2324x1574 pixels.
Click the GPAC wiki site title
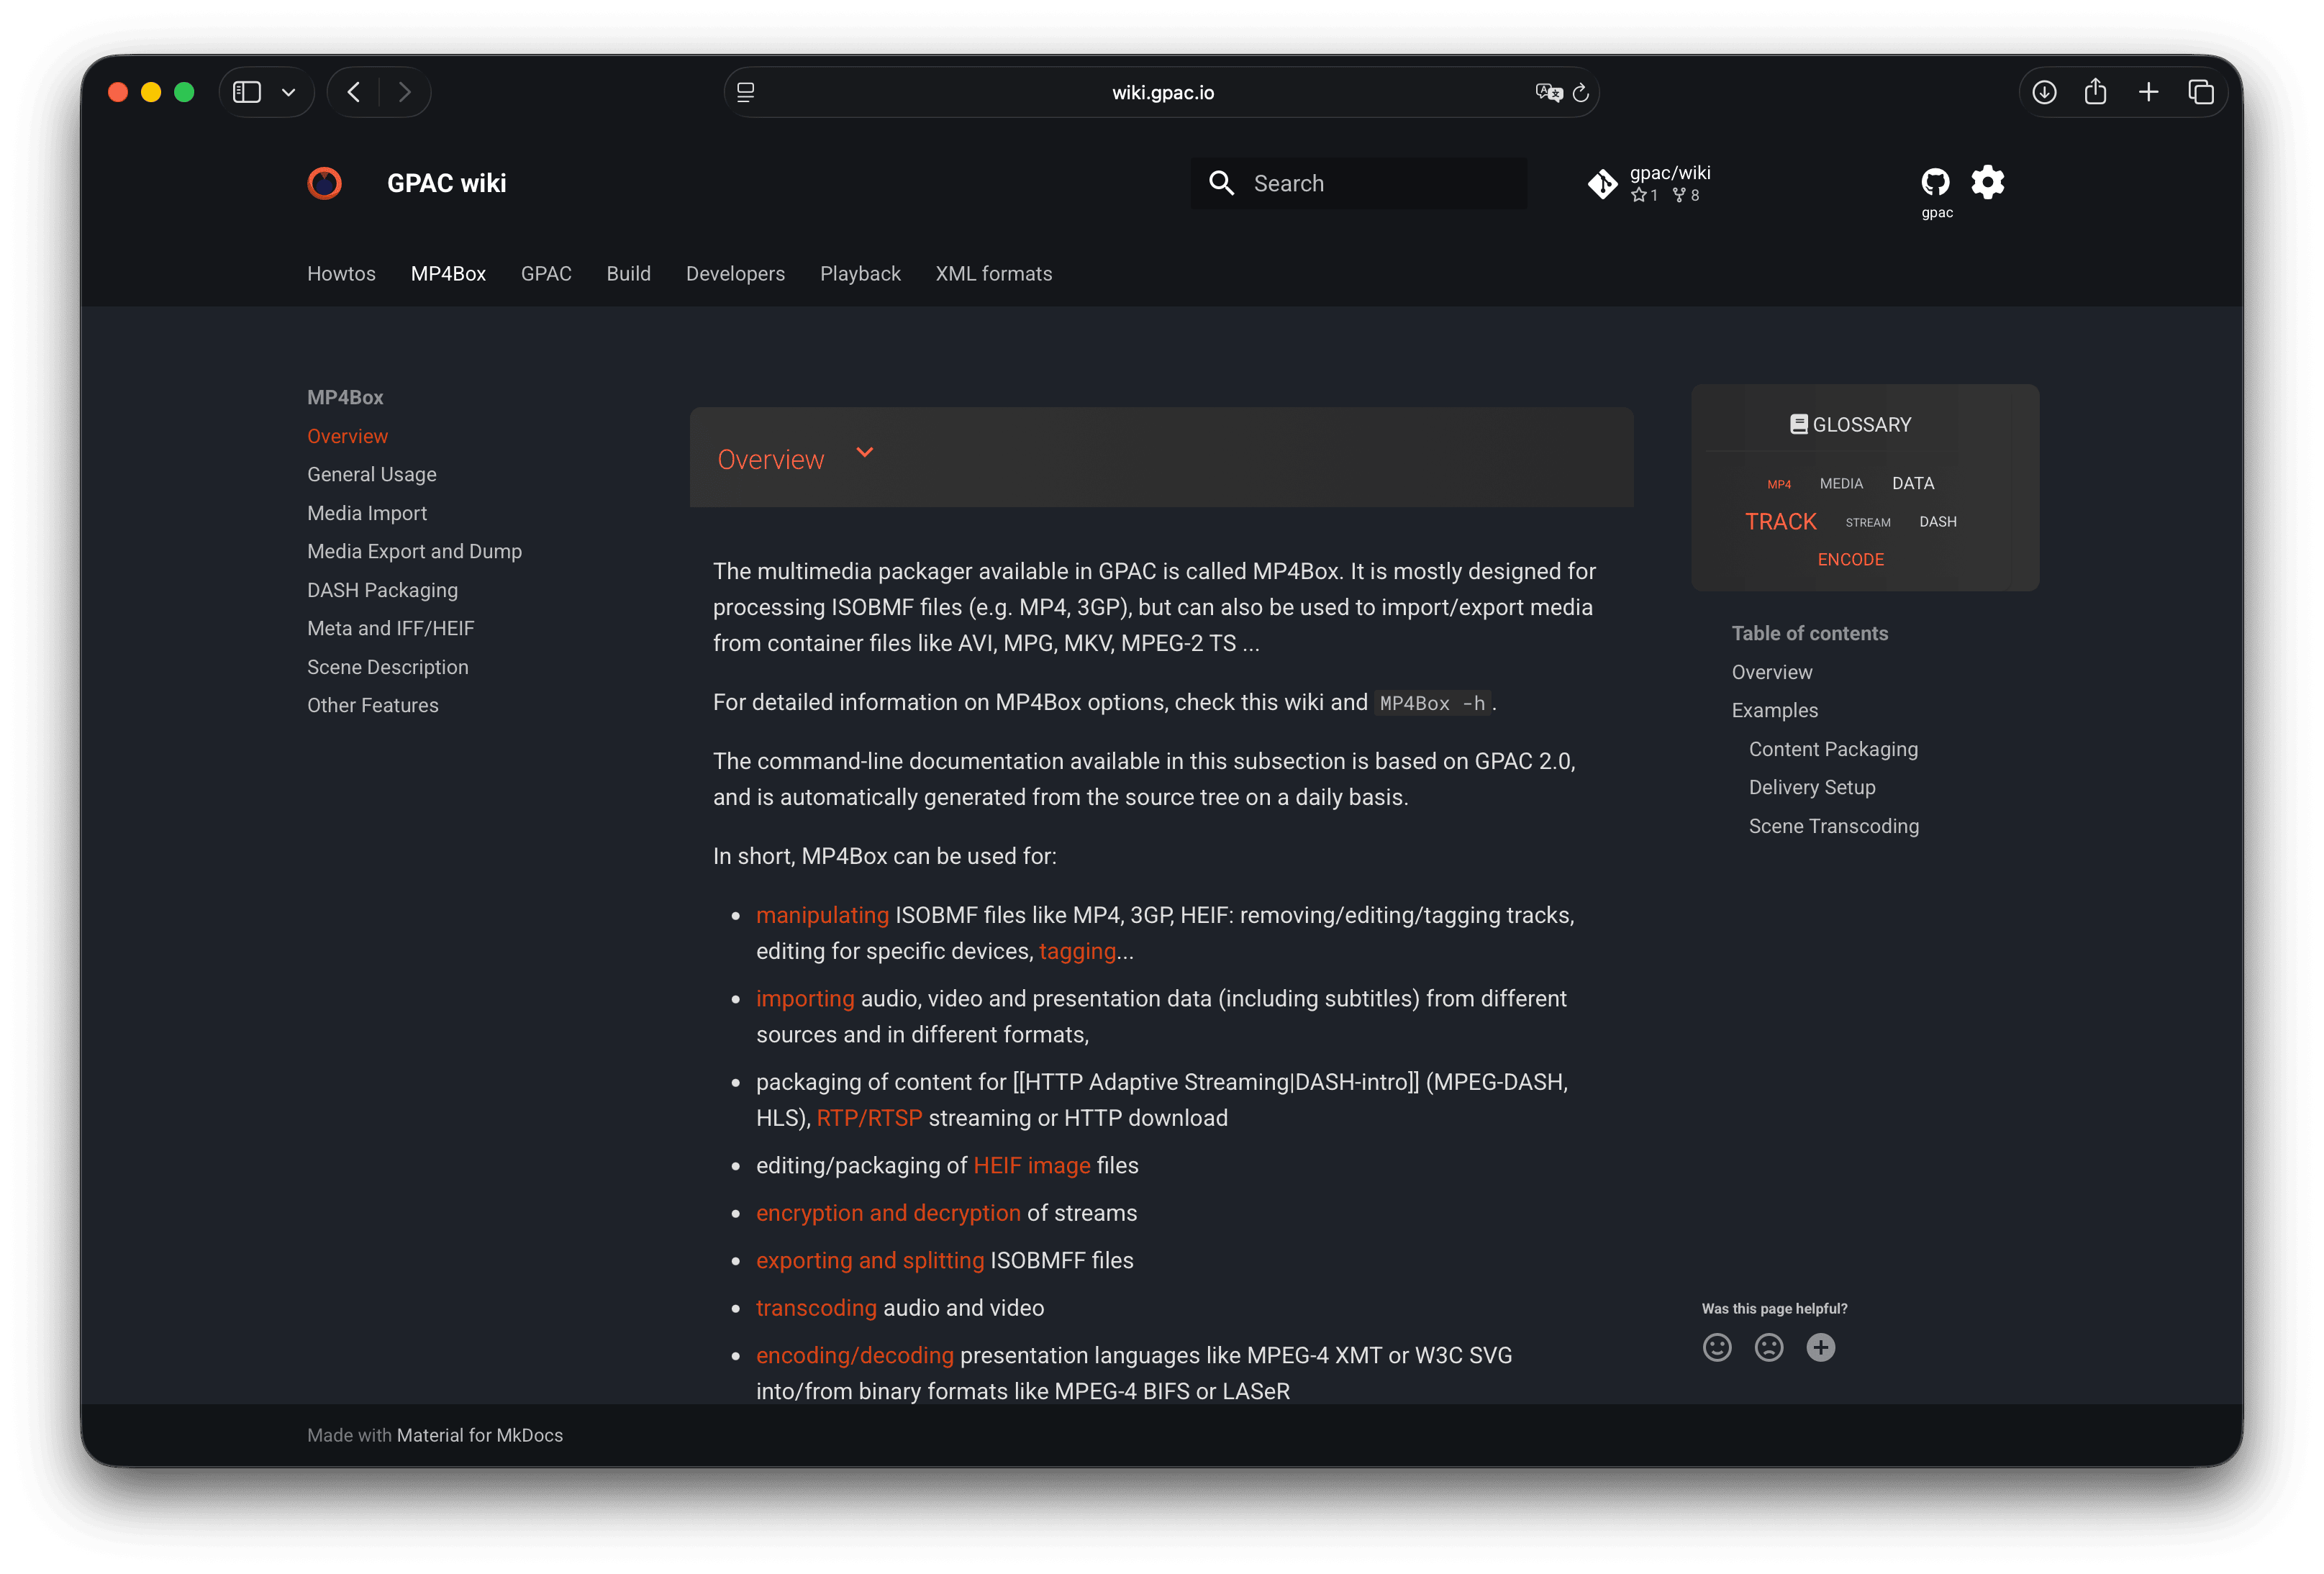[x=446, y=183]
